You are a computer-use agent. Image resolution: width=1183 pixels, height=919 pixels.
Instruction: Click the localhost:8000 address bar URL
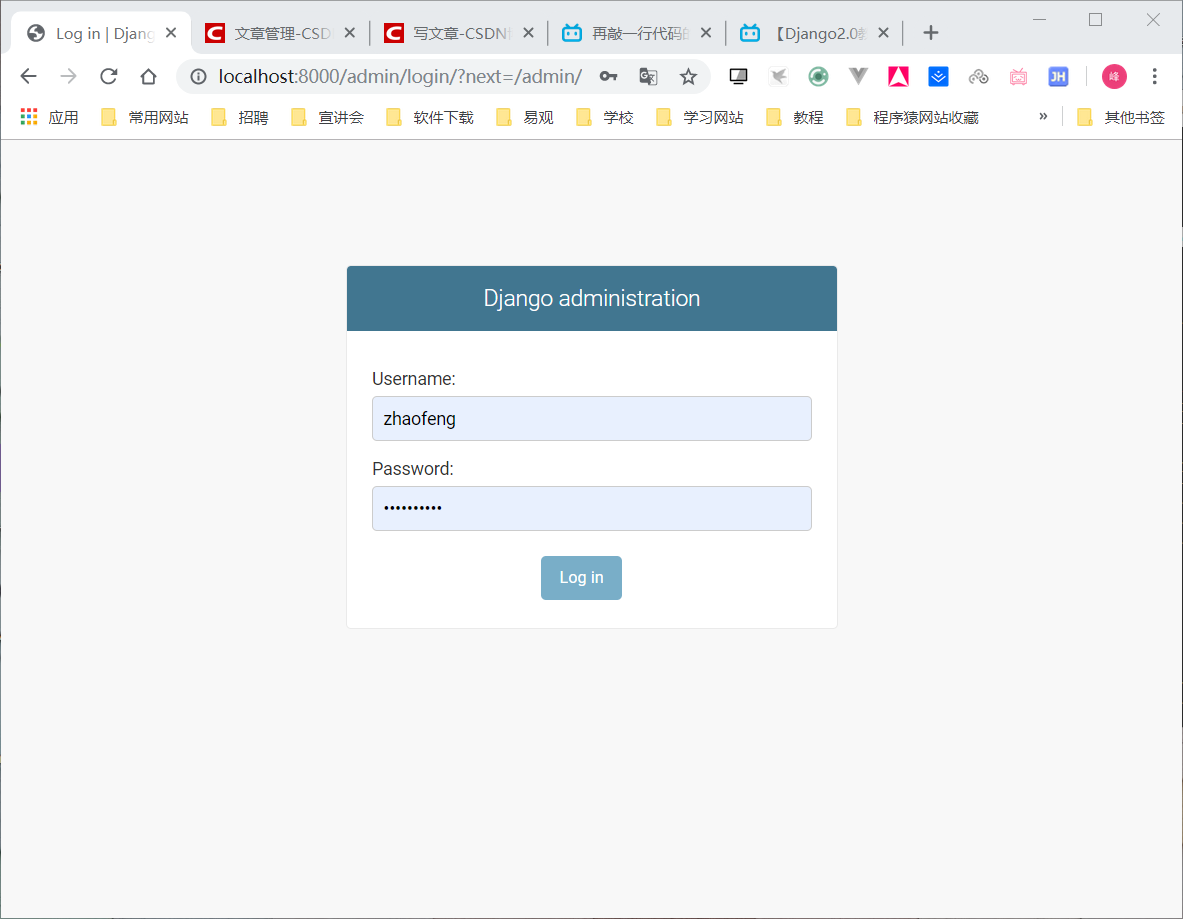click(x=400, y=76)
